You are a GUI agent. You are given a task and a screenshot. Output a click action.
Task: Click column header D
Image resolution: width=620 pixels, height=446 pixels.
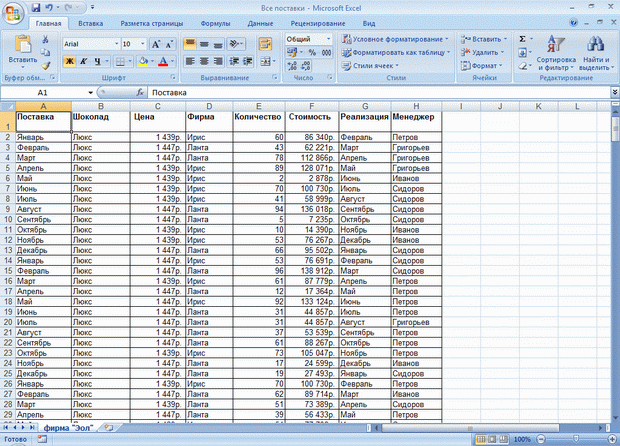209,106
